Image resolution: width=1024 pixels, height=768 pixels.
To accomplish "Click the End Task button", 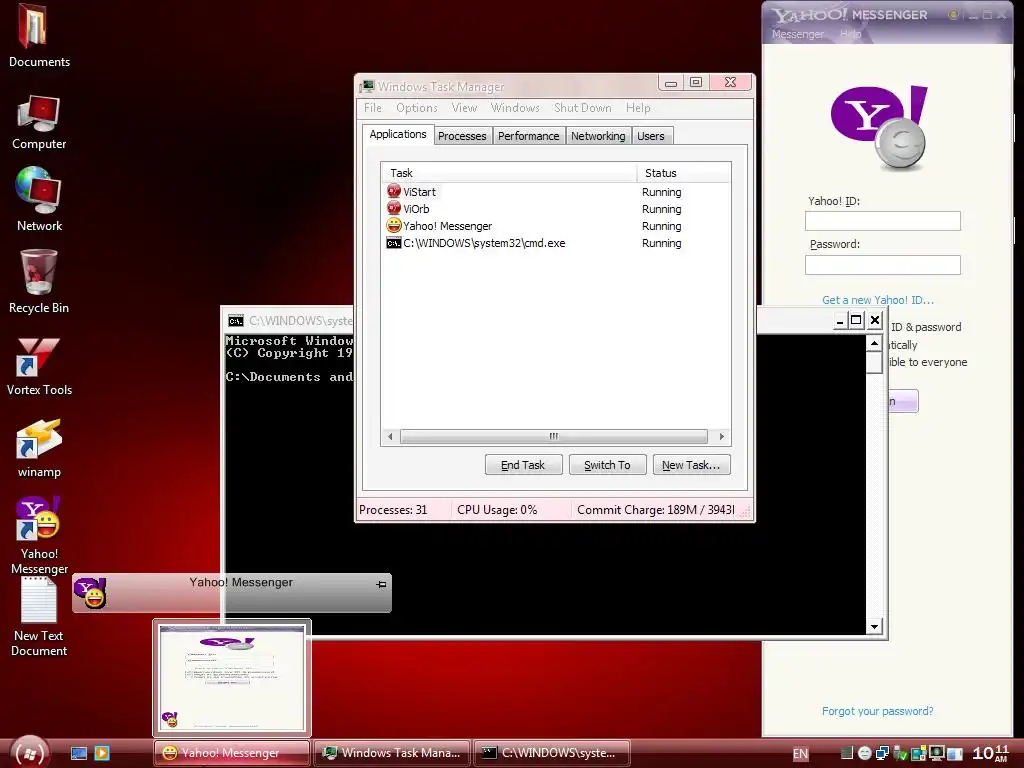I will pos(523,465).
